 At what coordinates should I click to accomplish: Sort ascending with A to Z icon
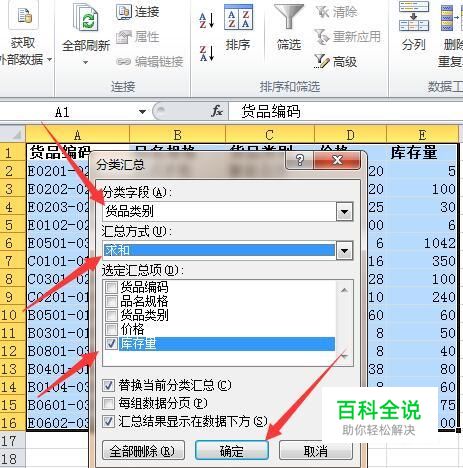207,20
